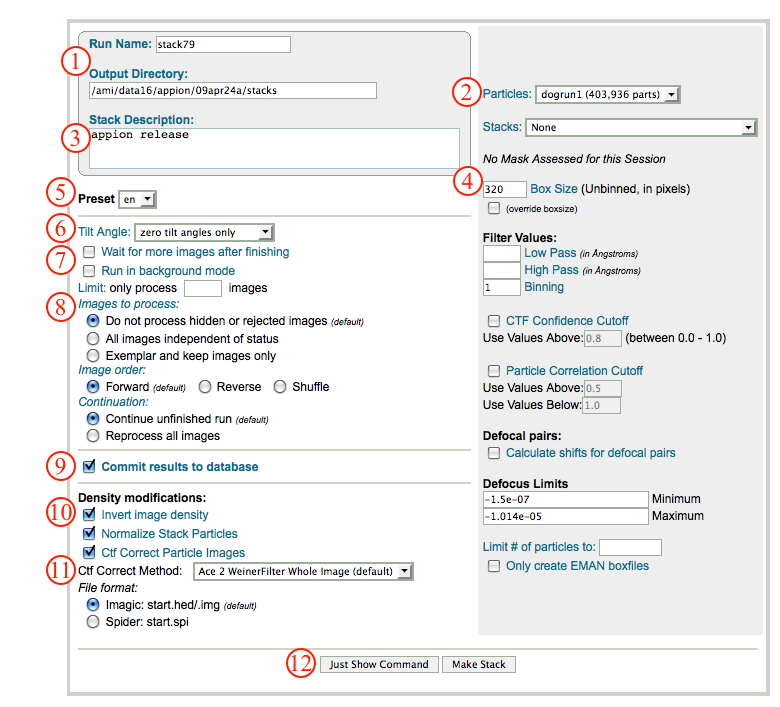
Task: Check the CTF Confidence Cutoff box
Action: coord(493,321)
